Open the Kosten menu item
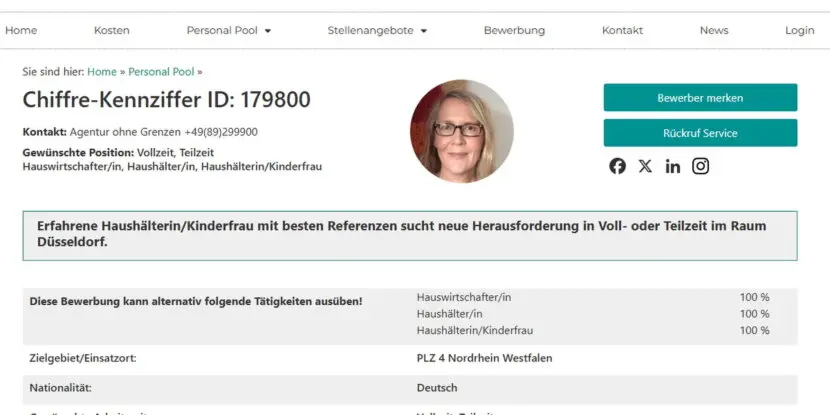The width and height of the screenshot is (830, 415). [x=112, y=30]
